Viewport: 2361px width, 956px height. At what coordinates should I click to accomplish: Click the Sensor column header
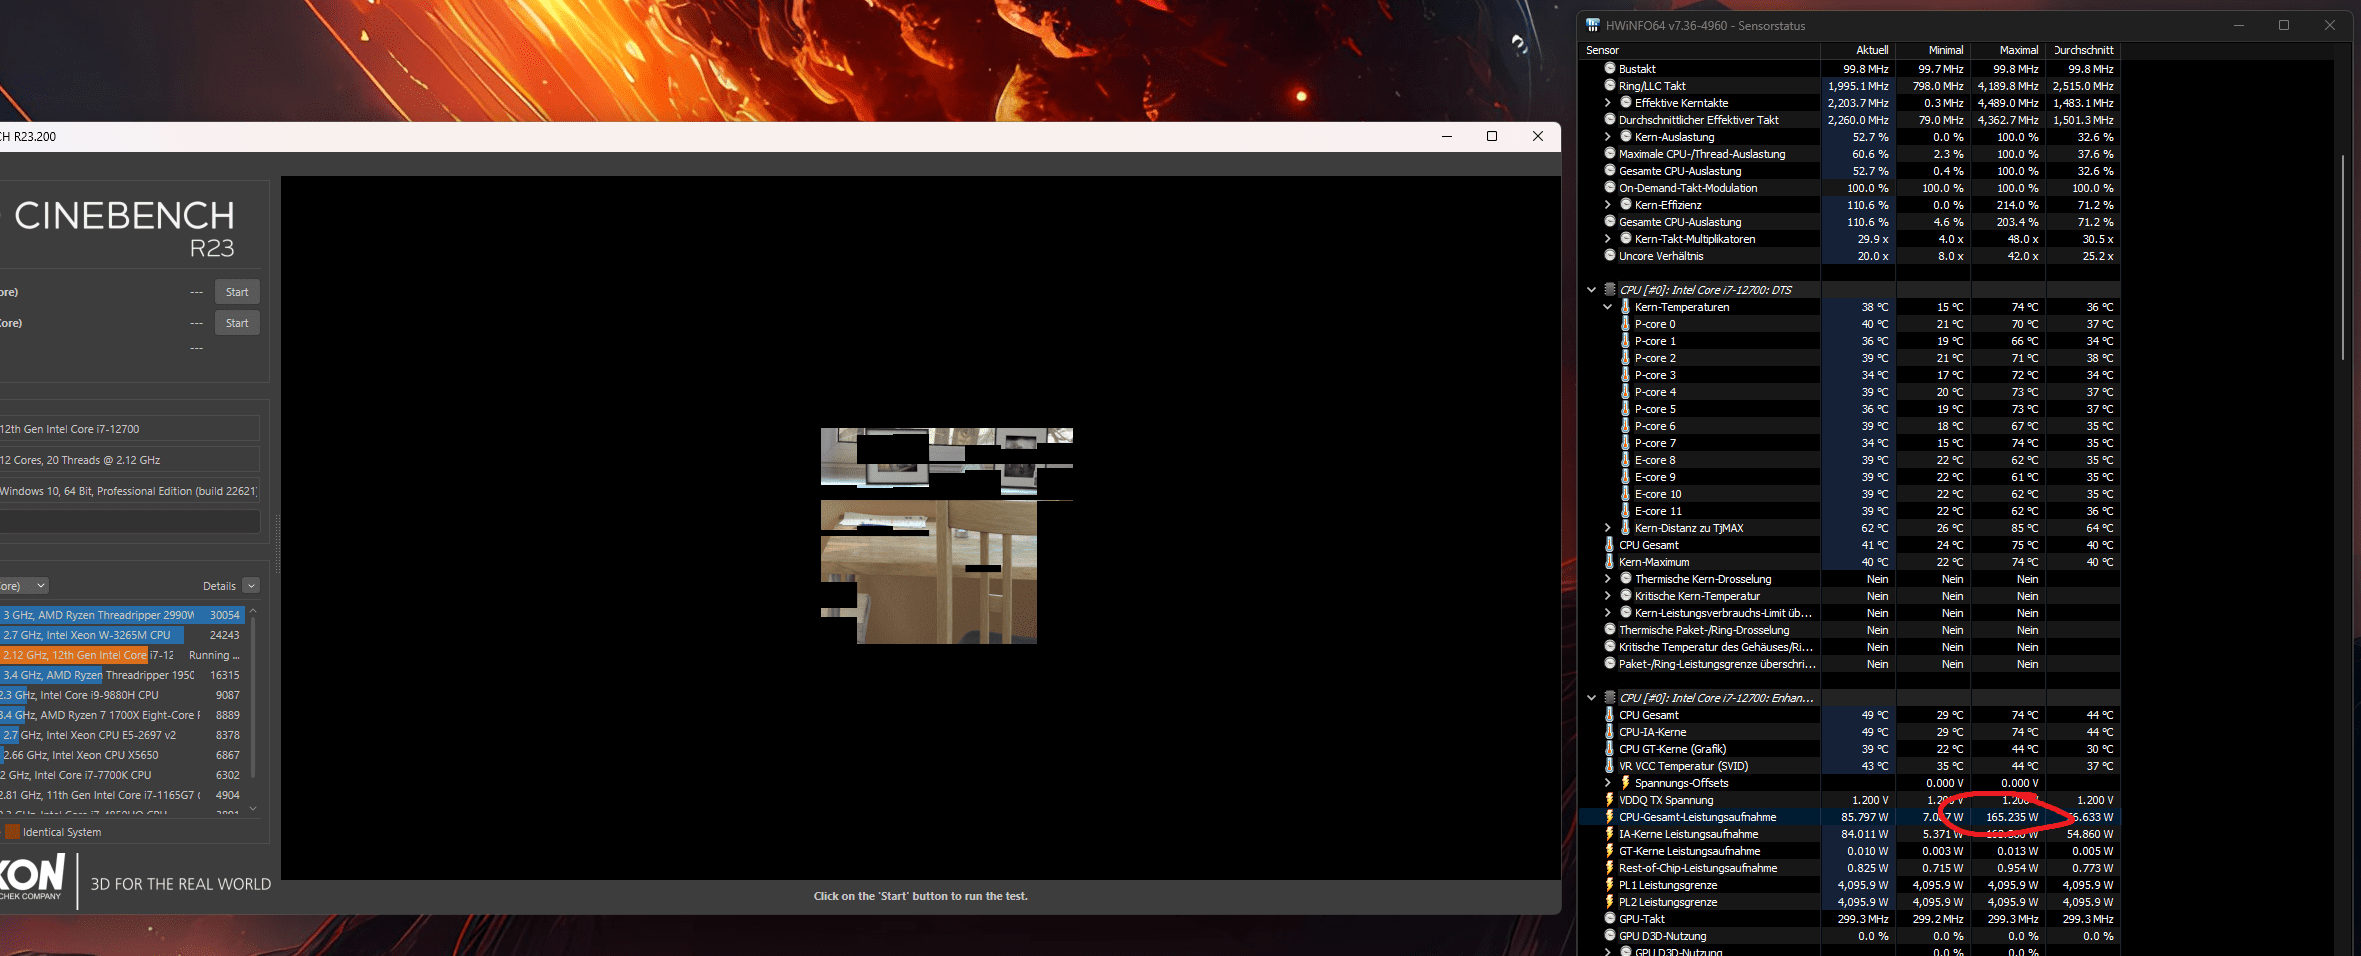pyautogui.click(x=1699, y=50)
